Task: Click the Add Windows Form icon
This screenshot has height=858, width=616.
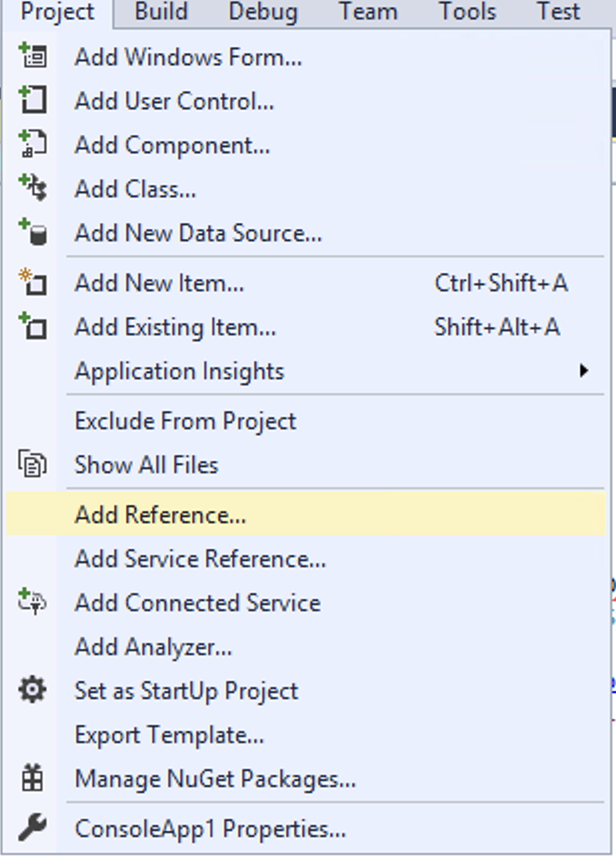Action: point(32,57)
